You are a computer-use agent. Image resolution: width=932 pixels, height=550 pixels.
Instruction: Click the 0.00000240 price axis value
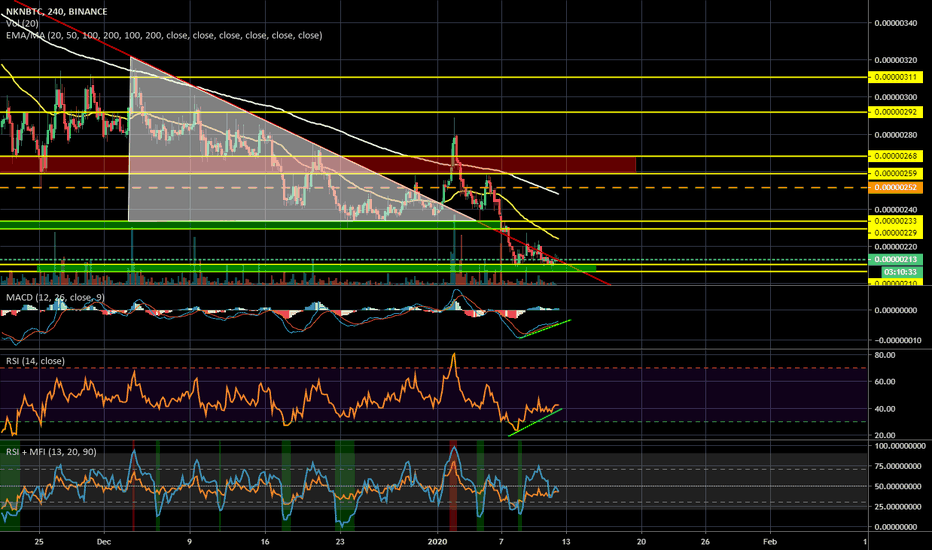pyautogui.click(x=895, y=209)
